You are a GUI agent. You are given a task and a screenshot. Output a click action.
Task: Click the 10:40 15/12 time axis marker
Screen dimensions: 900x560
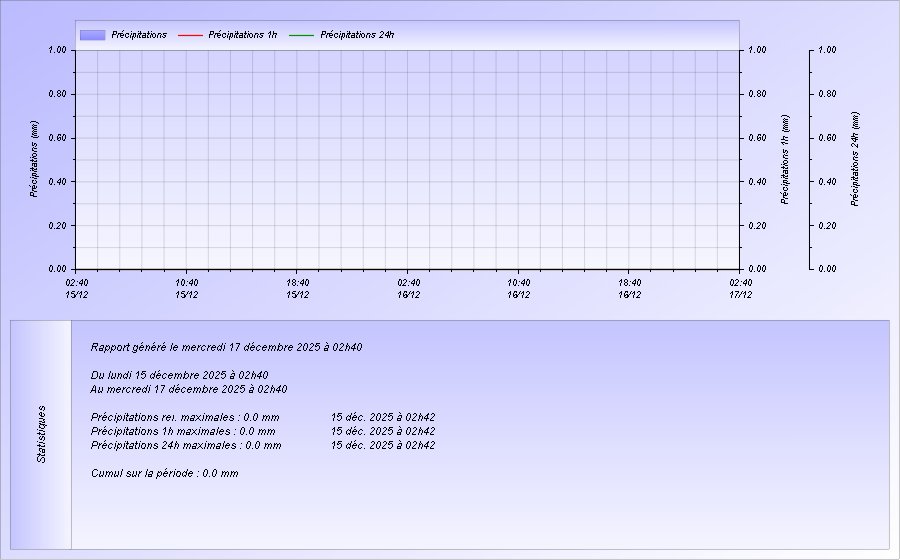click(x=186, y=288)
